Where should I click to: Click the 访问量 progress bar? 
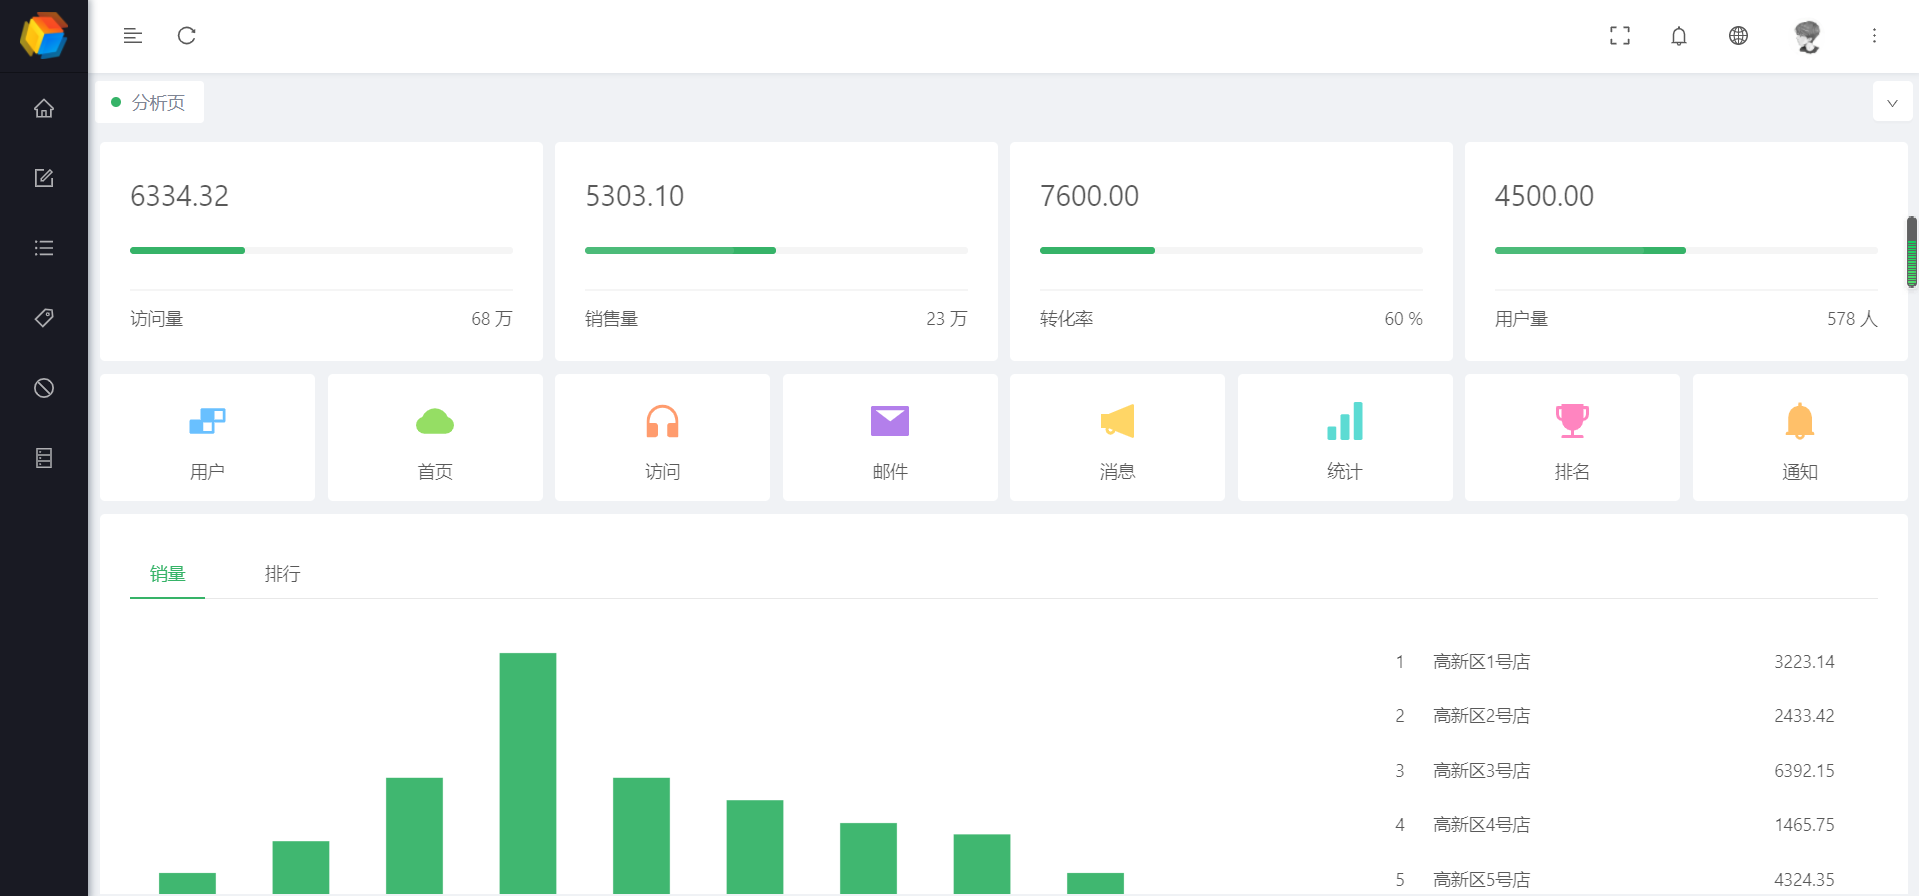click(321, 250)
